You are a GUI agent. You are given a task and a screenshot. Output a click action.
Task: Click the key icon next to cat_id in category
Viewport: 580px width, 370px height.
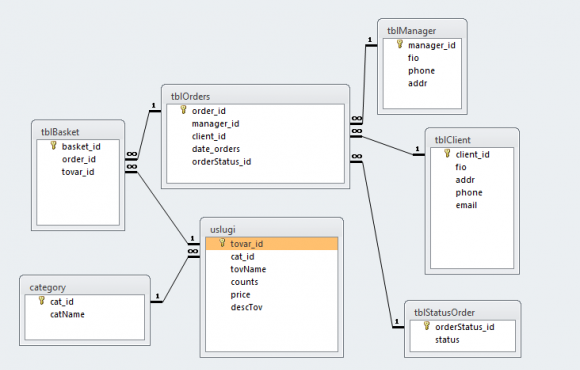point(41,301)
